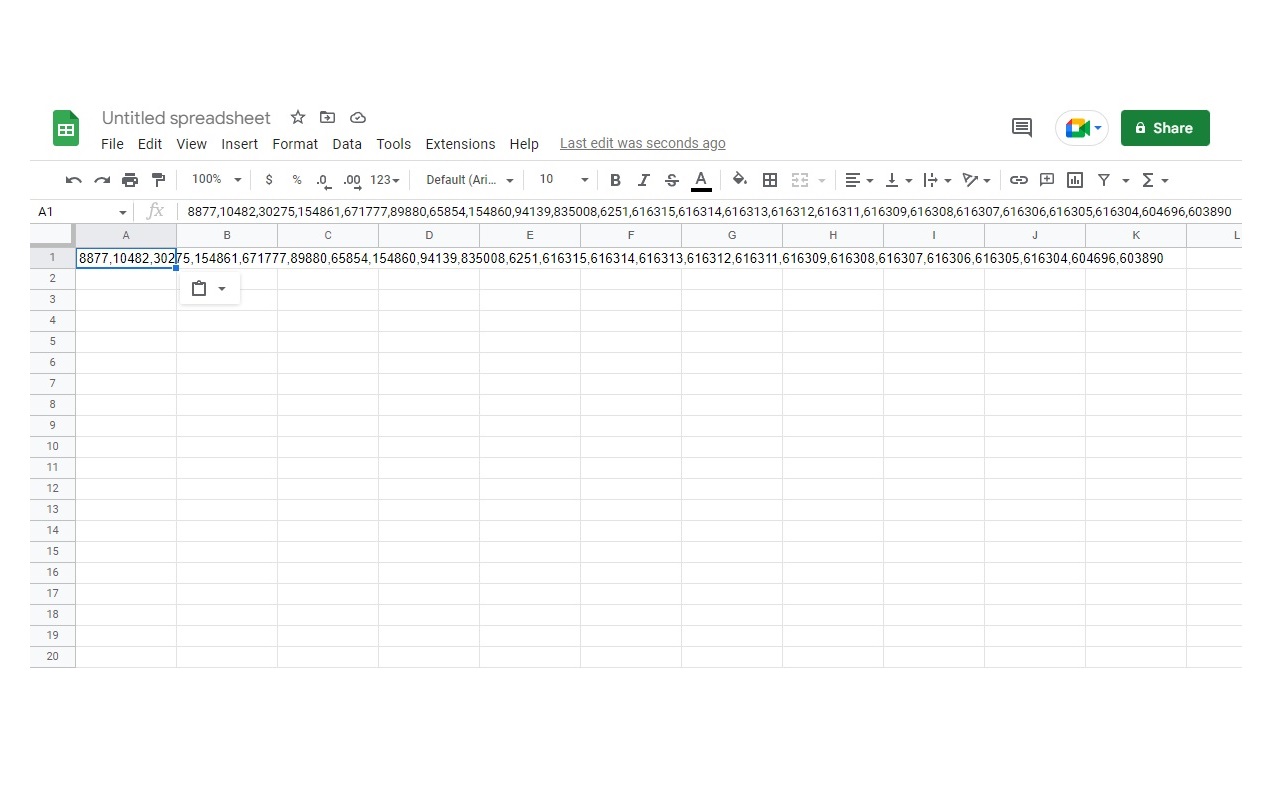Start a call with the Meet icon
Viewport: 1280px width, 800px height.
click(1082, 128)
